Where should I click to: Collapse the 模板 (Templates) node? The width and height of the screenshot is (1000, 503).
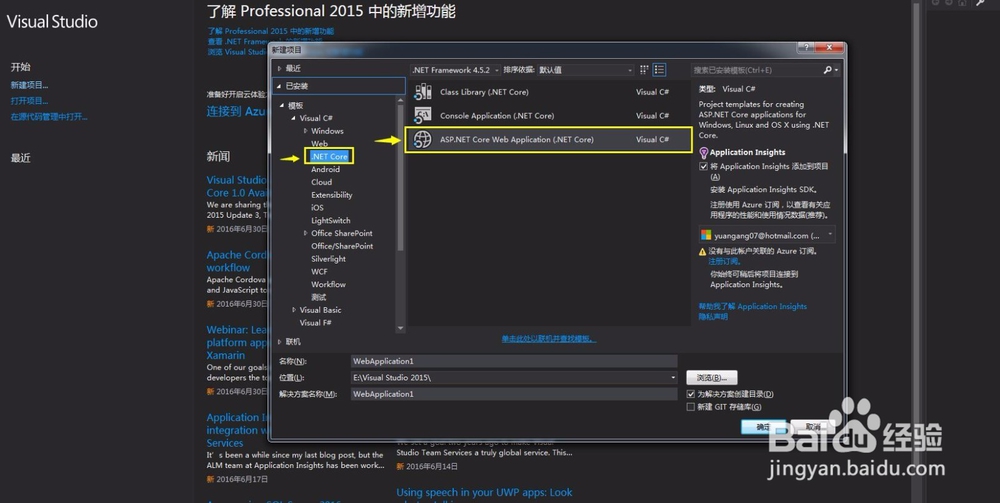click(282, 106)
